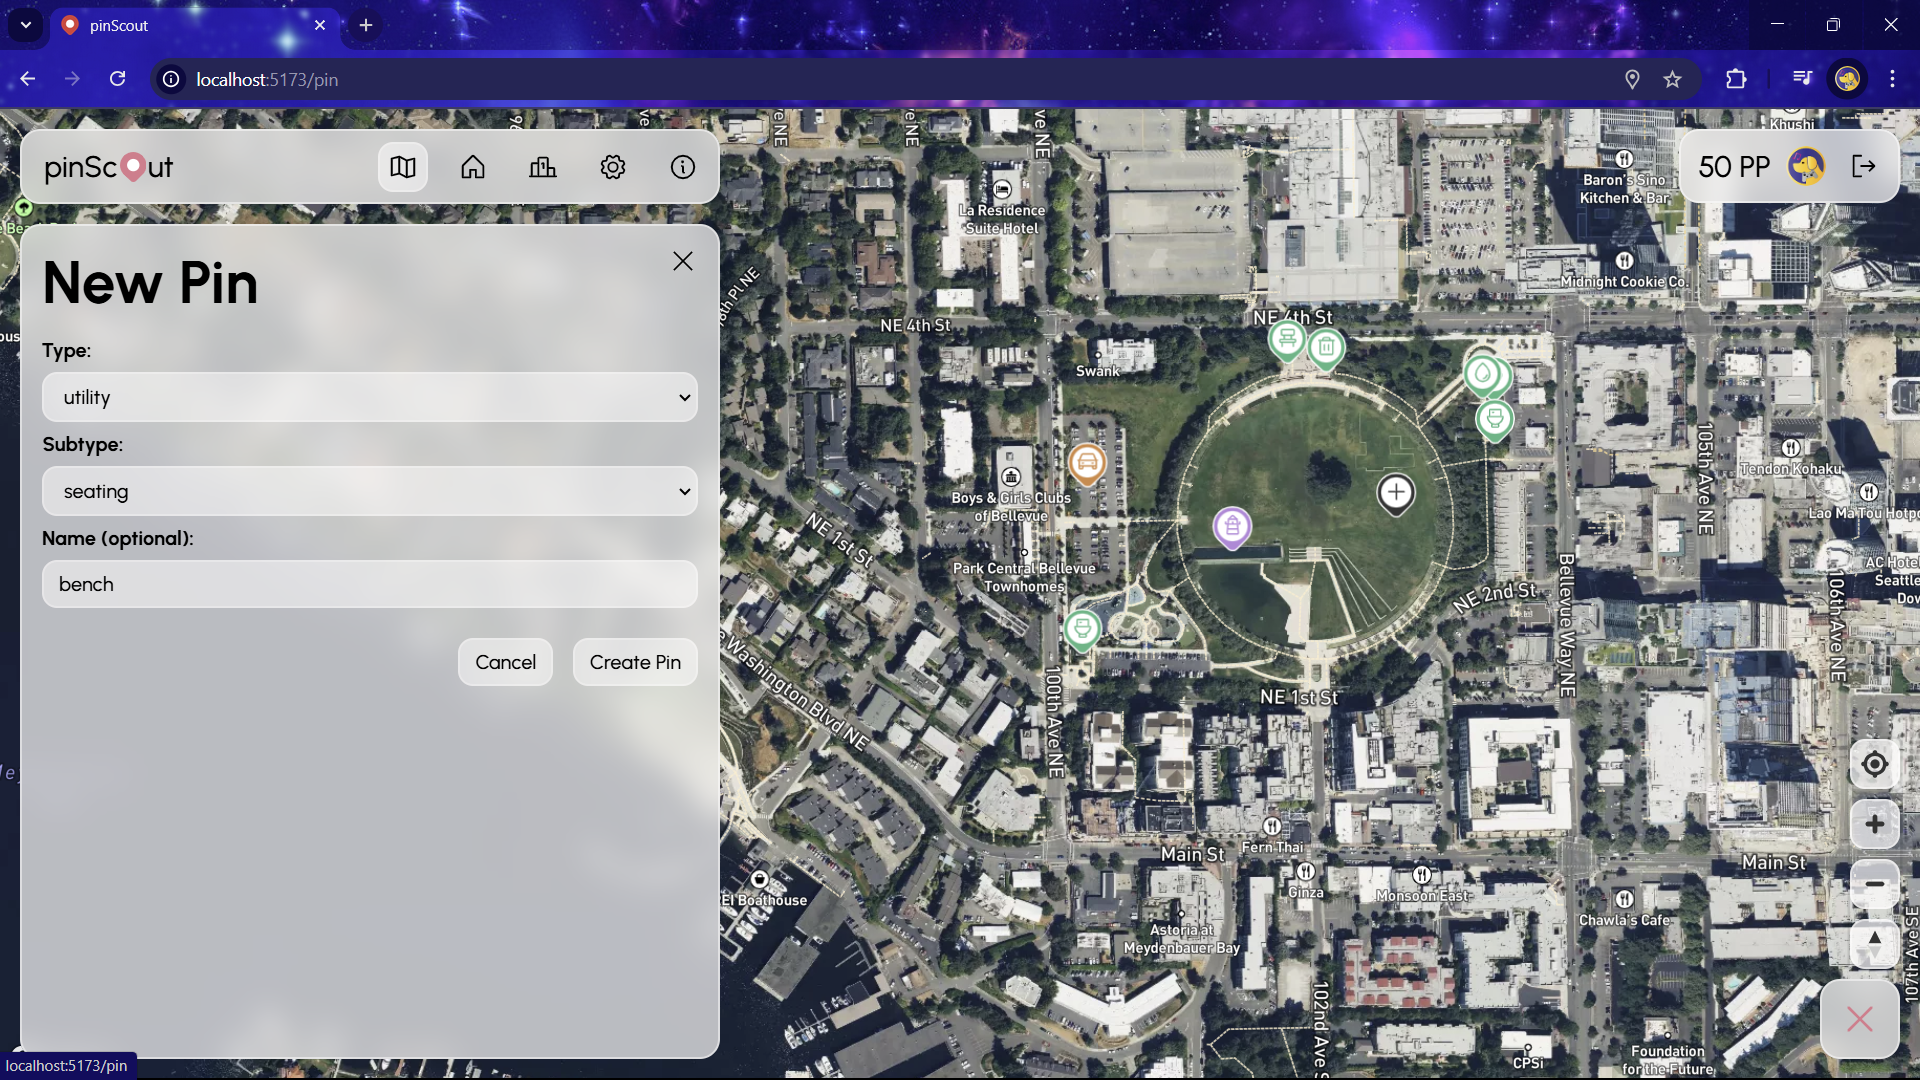The width and height of the screenshot is (1920, 1080).
Task: Click the purple pin marker in park
Action: pyautogui.click(x=1232, y=525)
